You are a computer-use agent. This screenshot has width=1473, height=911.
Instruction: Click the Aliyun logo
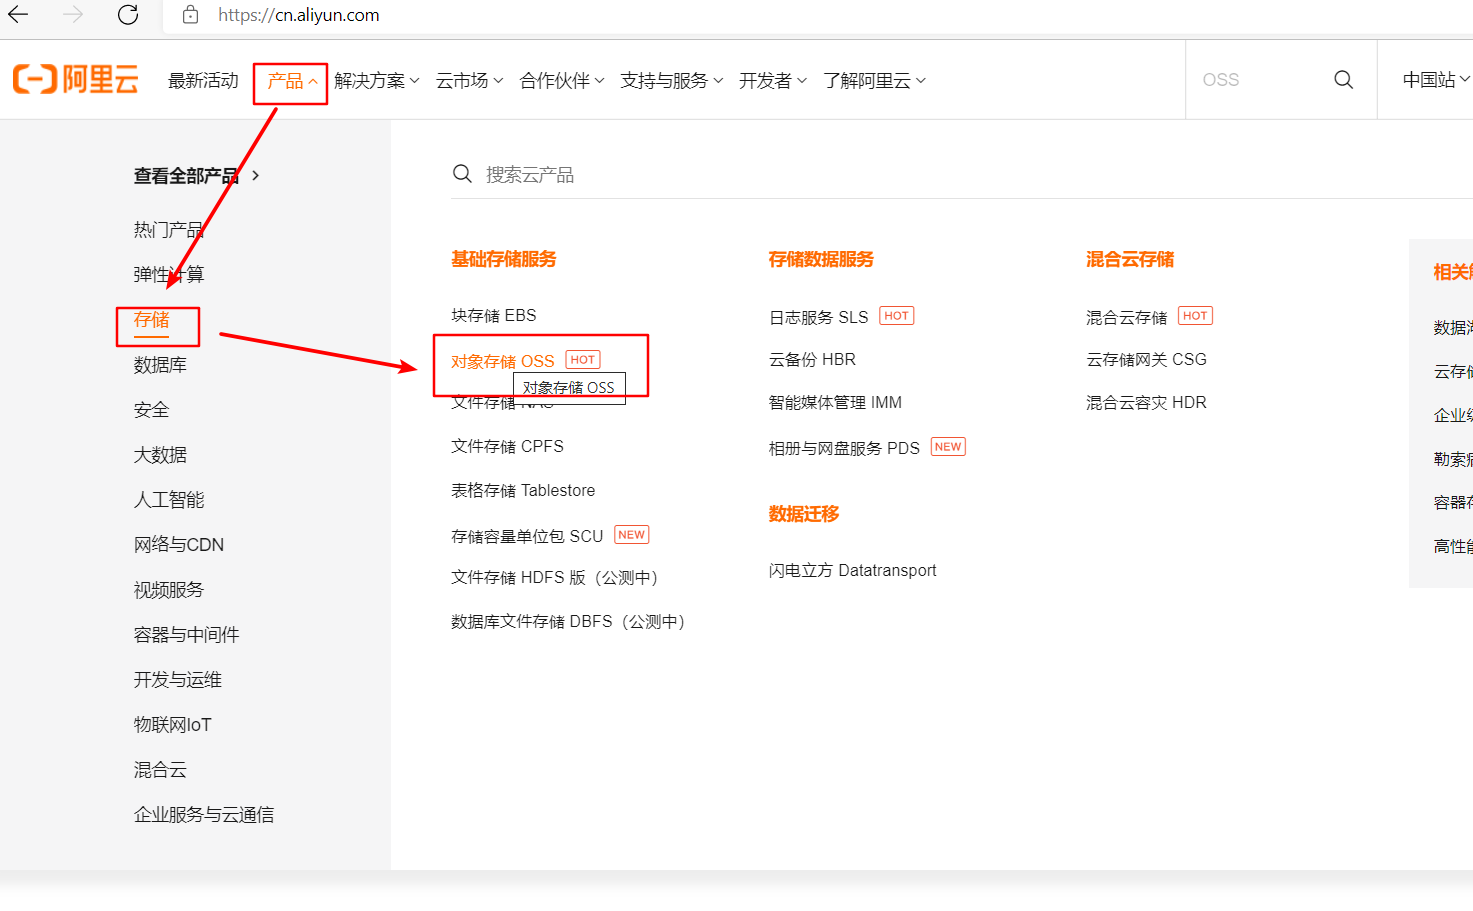tap(76, 80)
